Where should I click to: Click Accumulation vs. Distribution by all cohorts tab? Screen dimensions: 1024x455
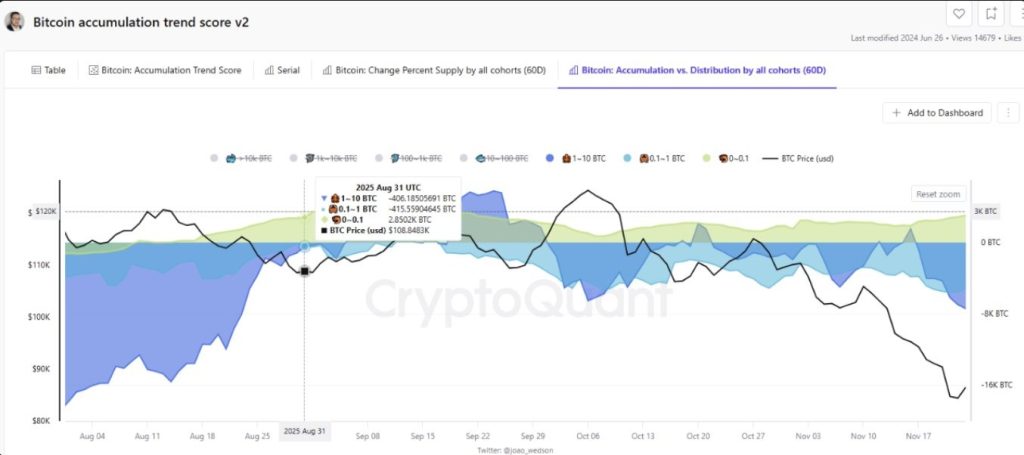click(x=696, y=70)
